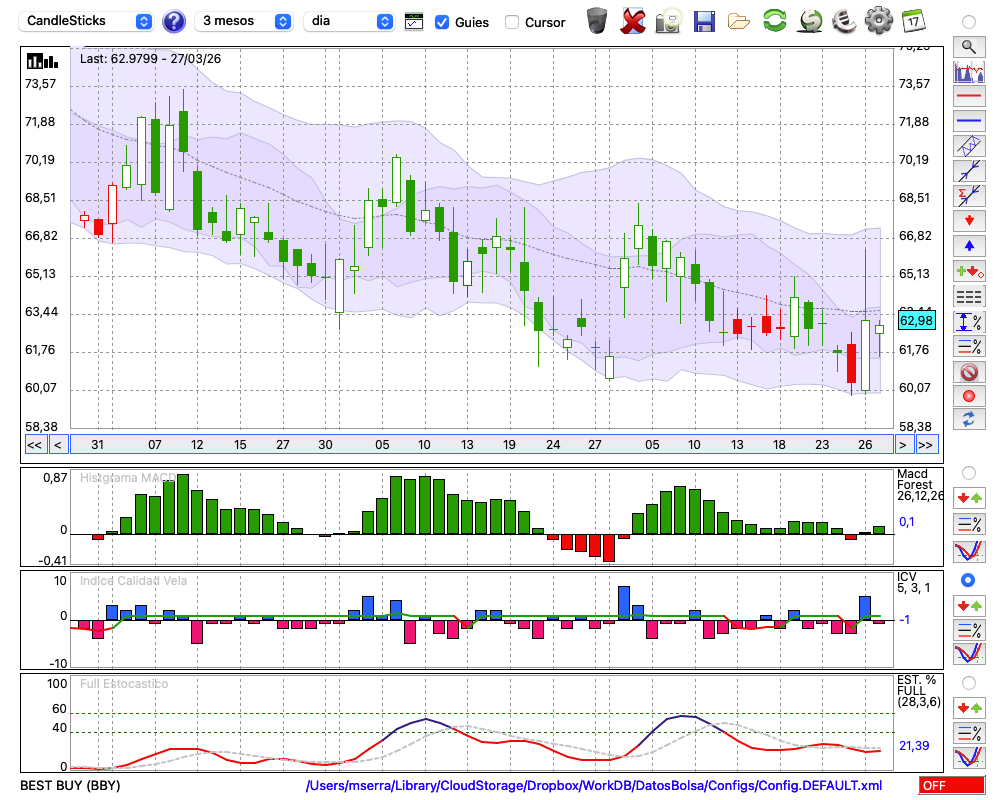Enable the Cursor checkbox

pos(512,22)
